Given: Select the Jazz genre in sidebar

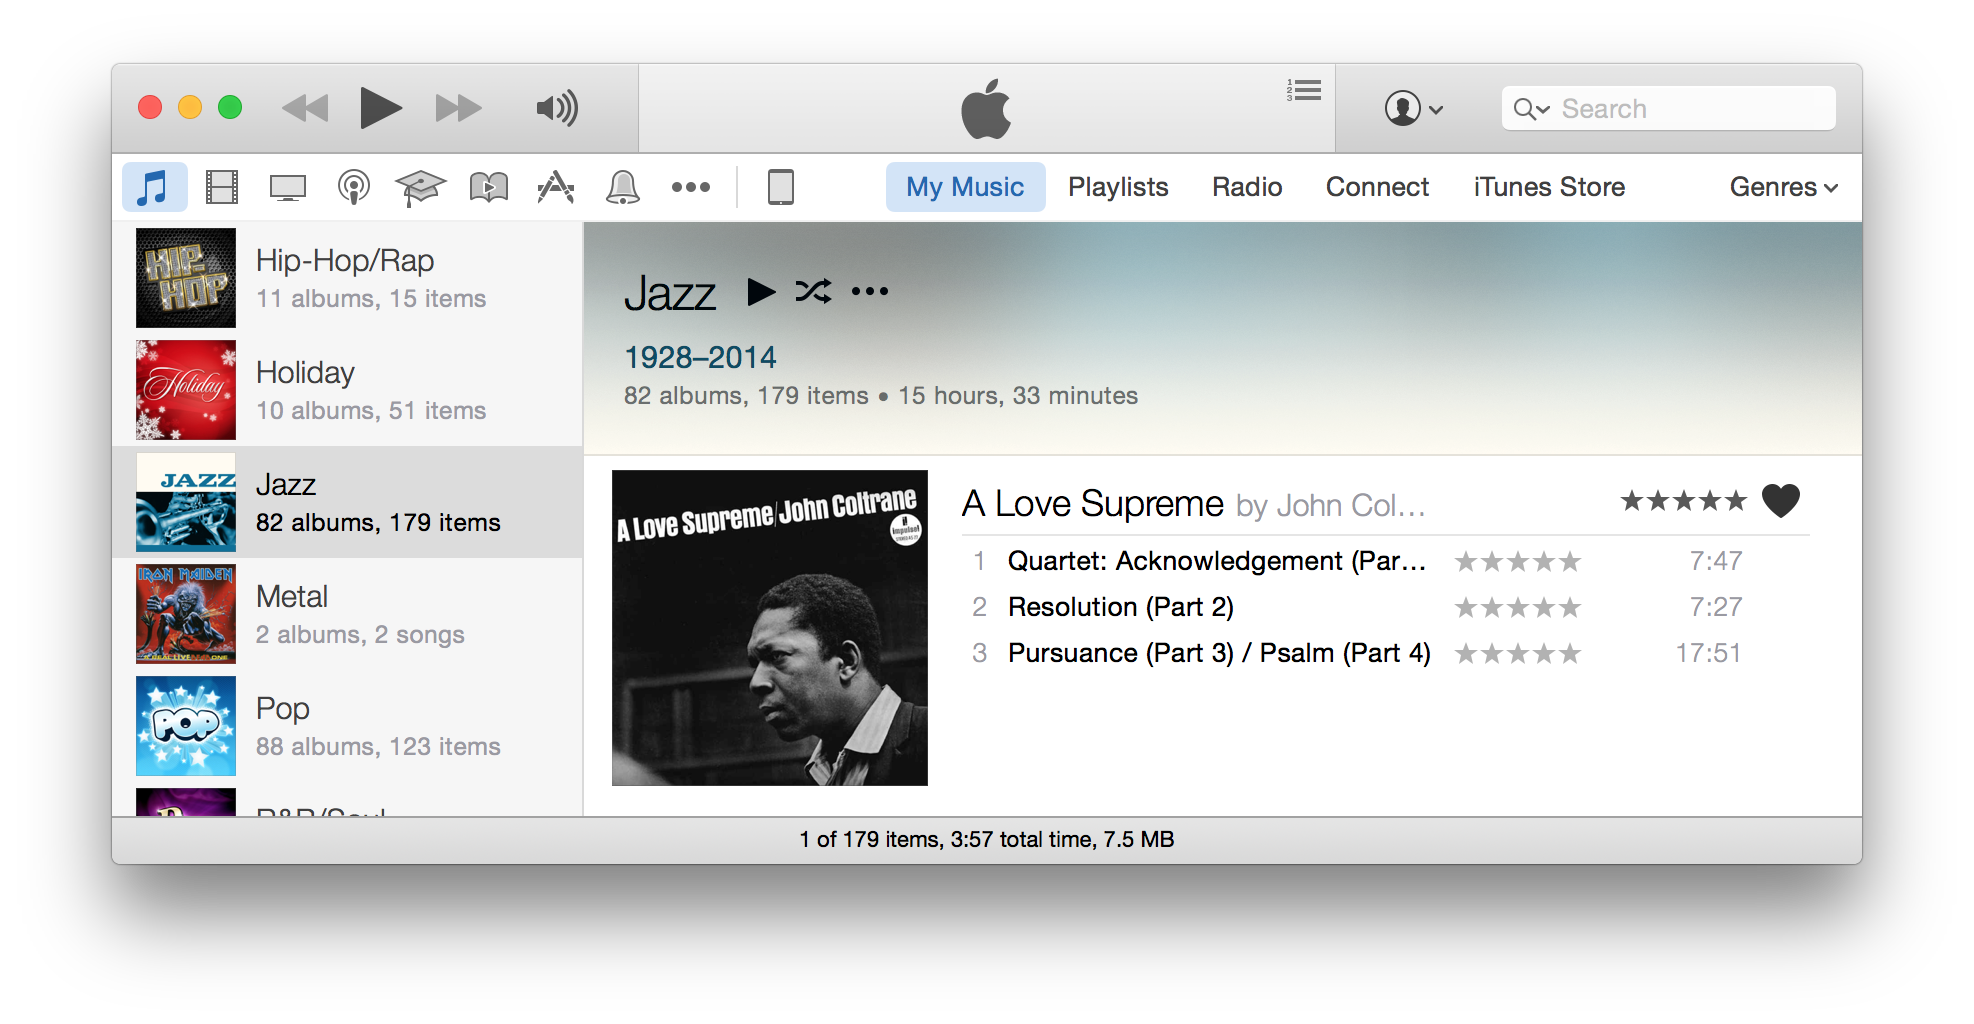Looking at the screenshot, I should (348, 502).
